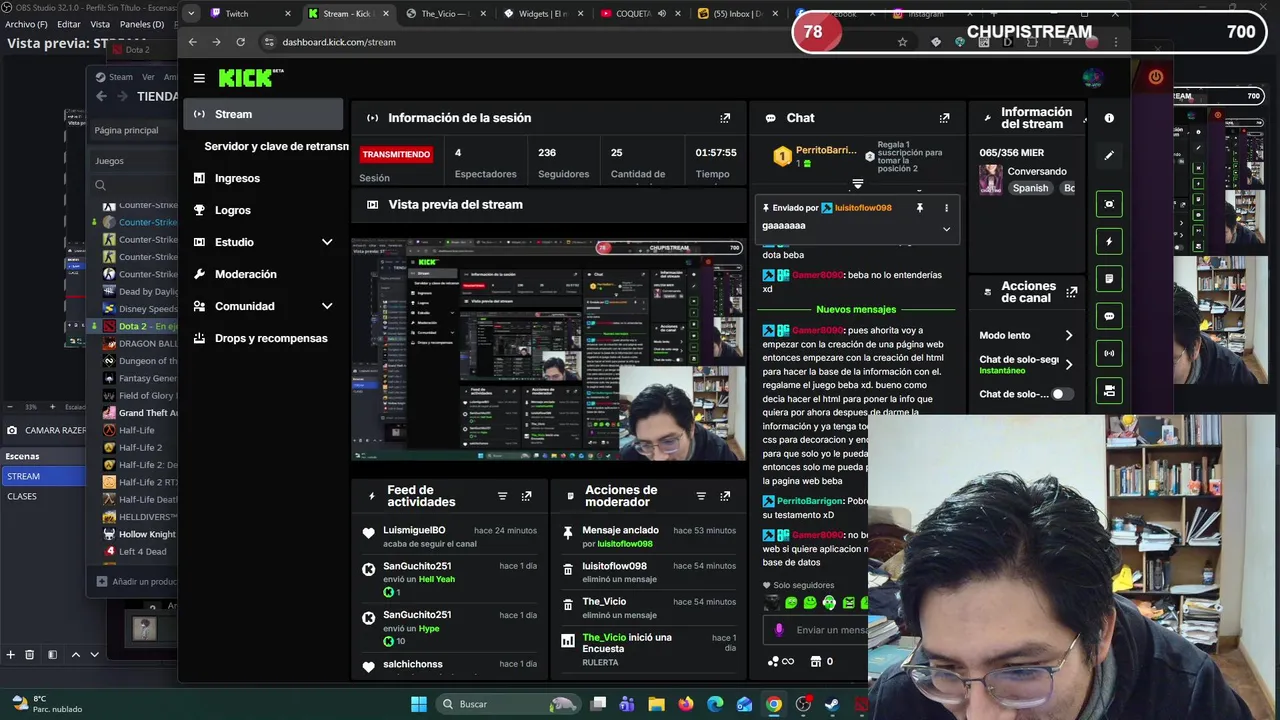
Task: Open Editar menu in OBS Studio
Action: point(69,24)
